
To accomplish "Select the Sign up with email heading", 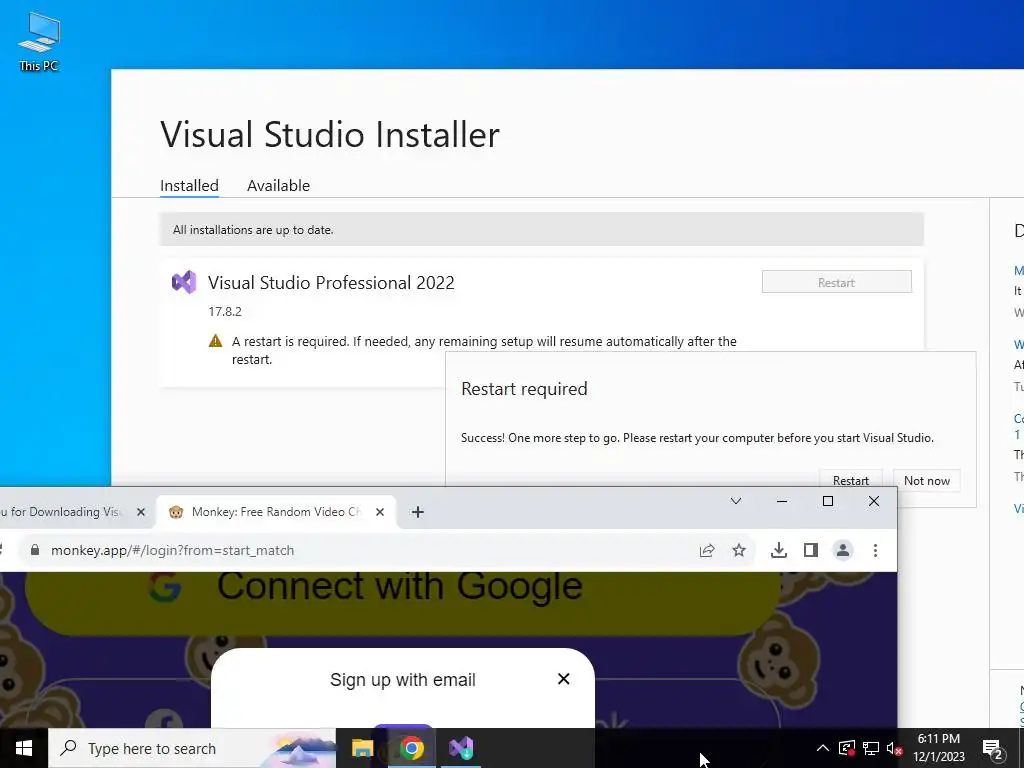I will (x=403, y=680).
